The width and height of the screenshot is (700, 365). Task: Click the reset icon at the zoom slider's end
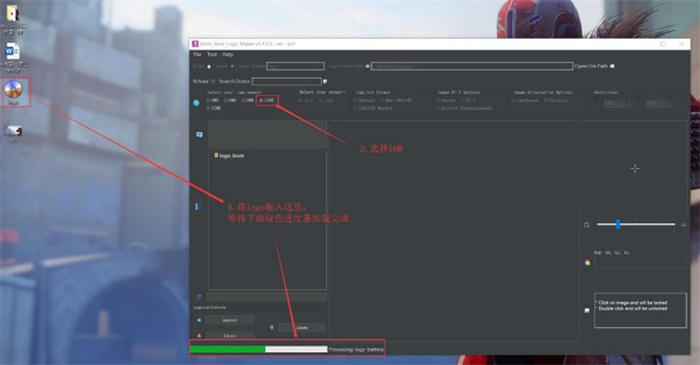(x=683, y=225)
